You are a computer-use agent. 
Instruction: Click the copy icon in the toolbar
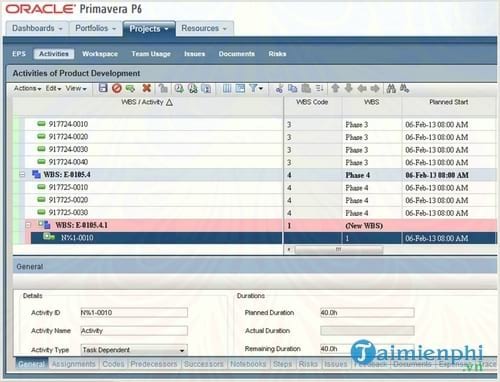coord(292,88)
